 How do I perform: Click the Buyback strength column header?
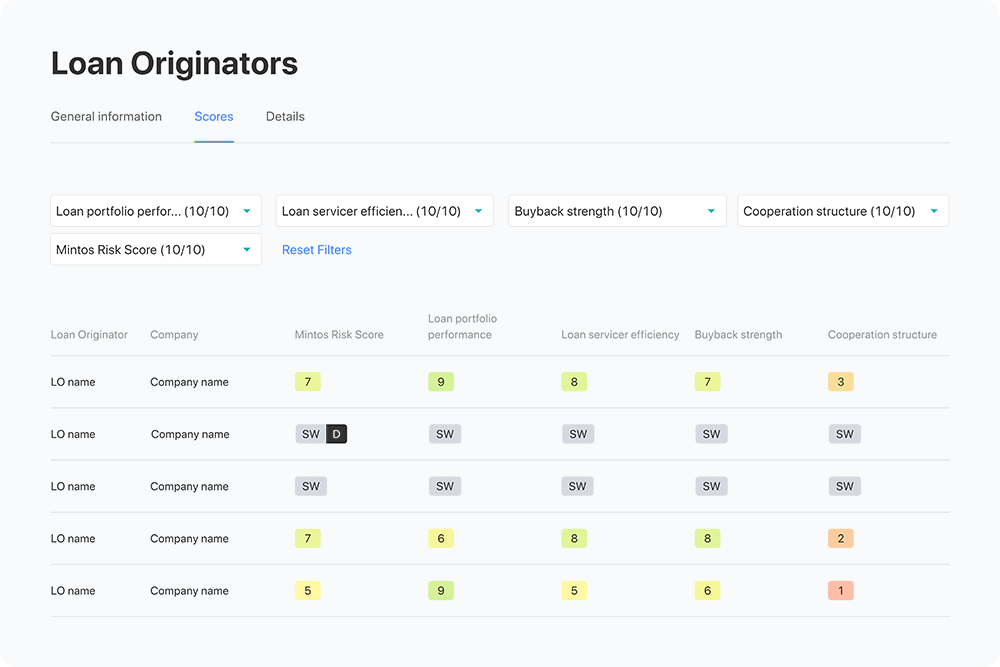click(738, 335)
